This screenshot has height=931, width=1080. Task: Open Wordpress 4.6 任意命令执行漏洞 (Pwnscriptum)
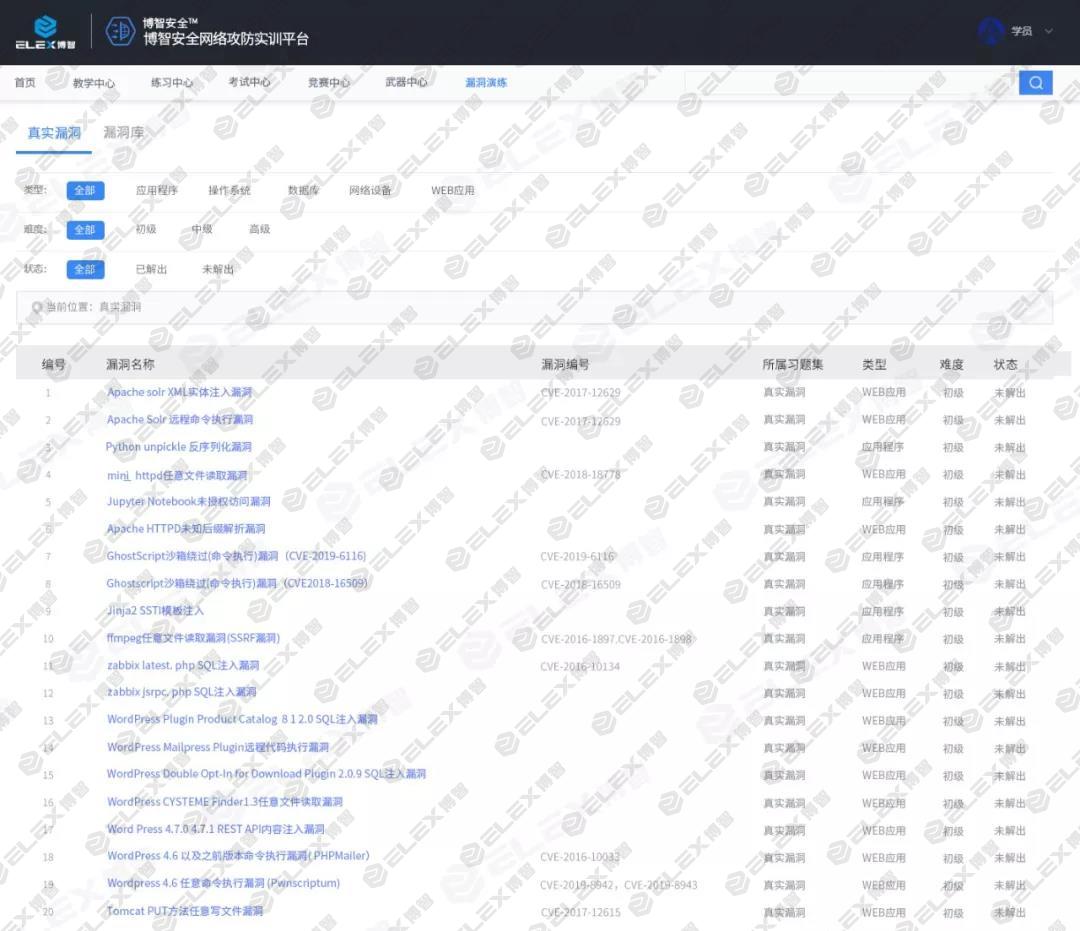click(x=223, y=883)
